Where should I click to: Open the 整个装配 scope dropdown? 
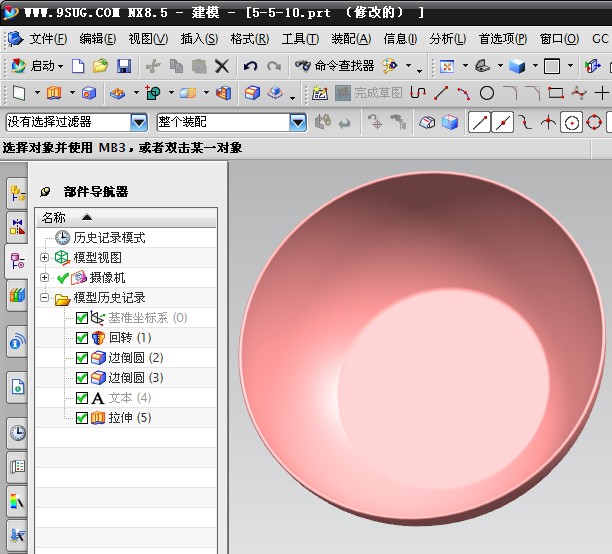pyautogui.click(x=298, y=123)
